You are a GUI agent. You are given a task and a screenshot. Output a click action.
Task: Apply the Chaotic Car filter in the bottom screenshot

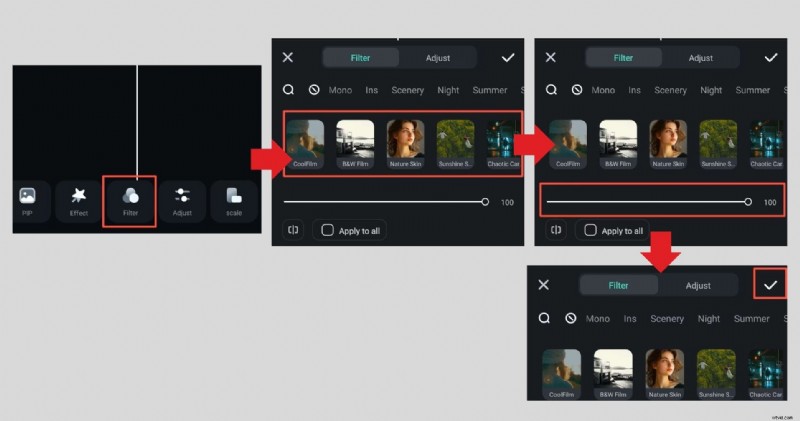765,374
